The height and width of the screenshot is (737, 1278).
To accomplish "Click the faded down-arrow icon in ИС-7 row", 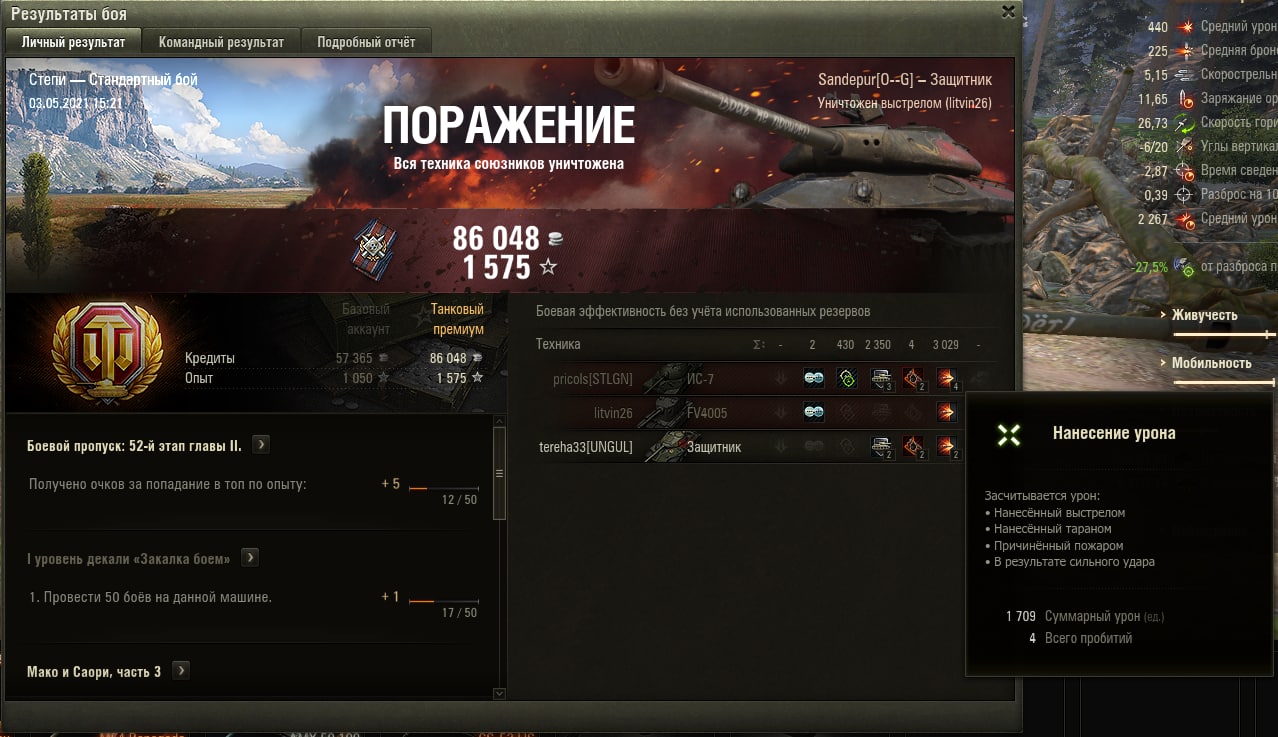I will 781,379.
